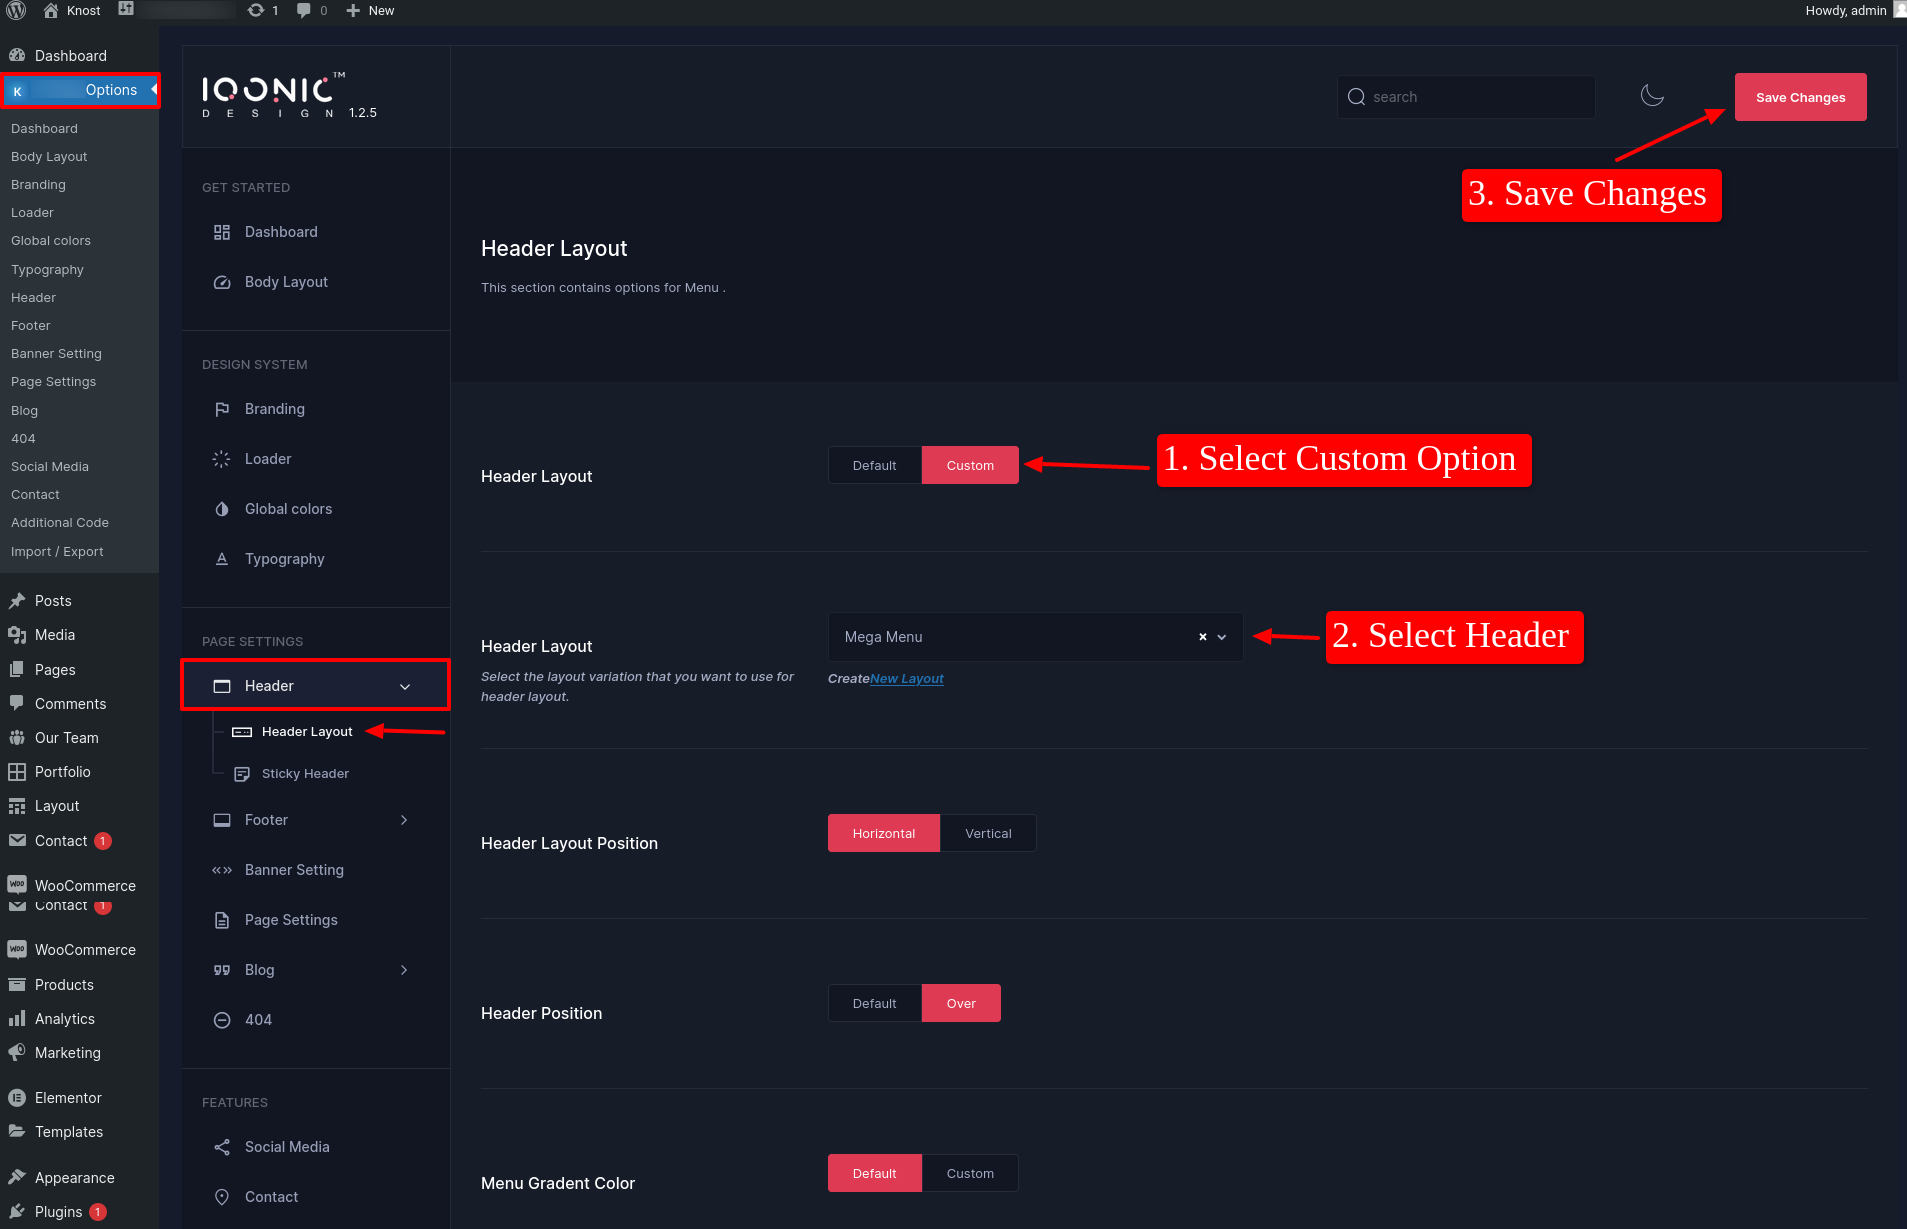Open Sticky Header submenu item
The width and height of the screenshot is (1907, 1229).
click(305, 774)
